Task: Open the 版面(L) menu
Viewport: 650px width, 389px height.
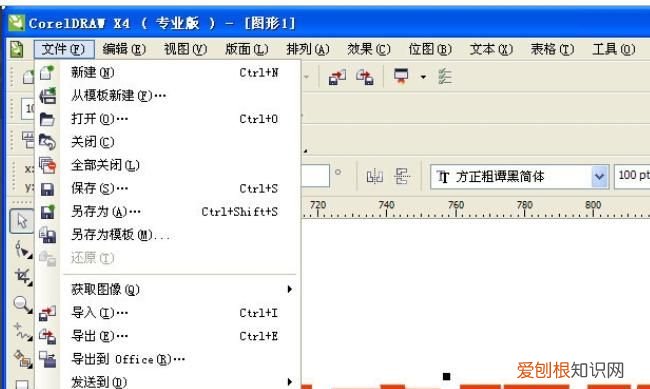Action: click(247, 49)
